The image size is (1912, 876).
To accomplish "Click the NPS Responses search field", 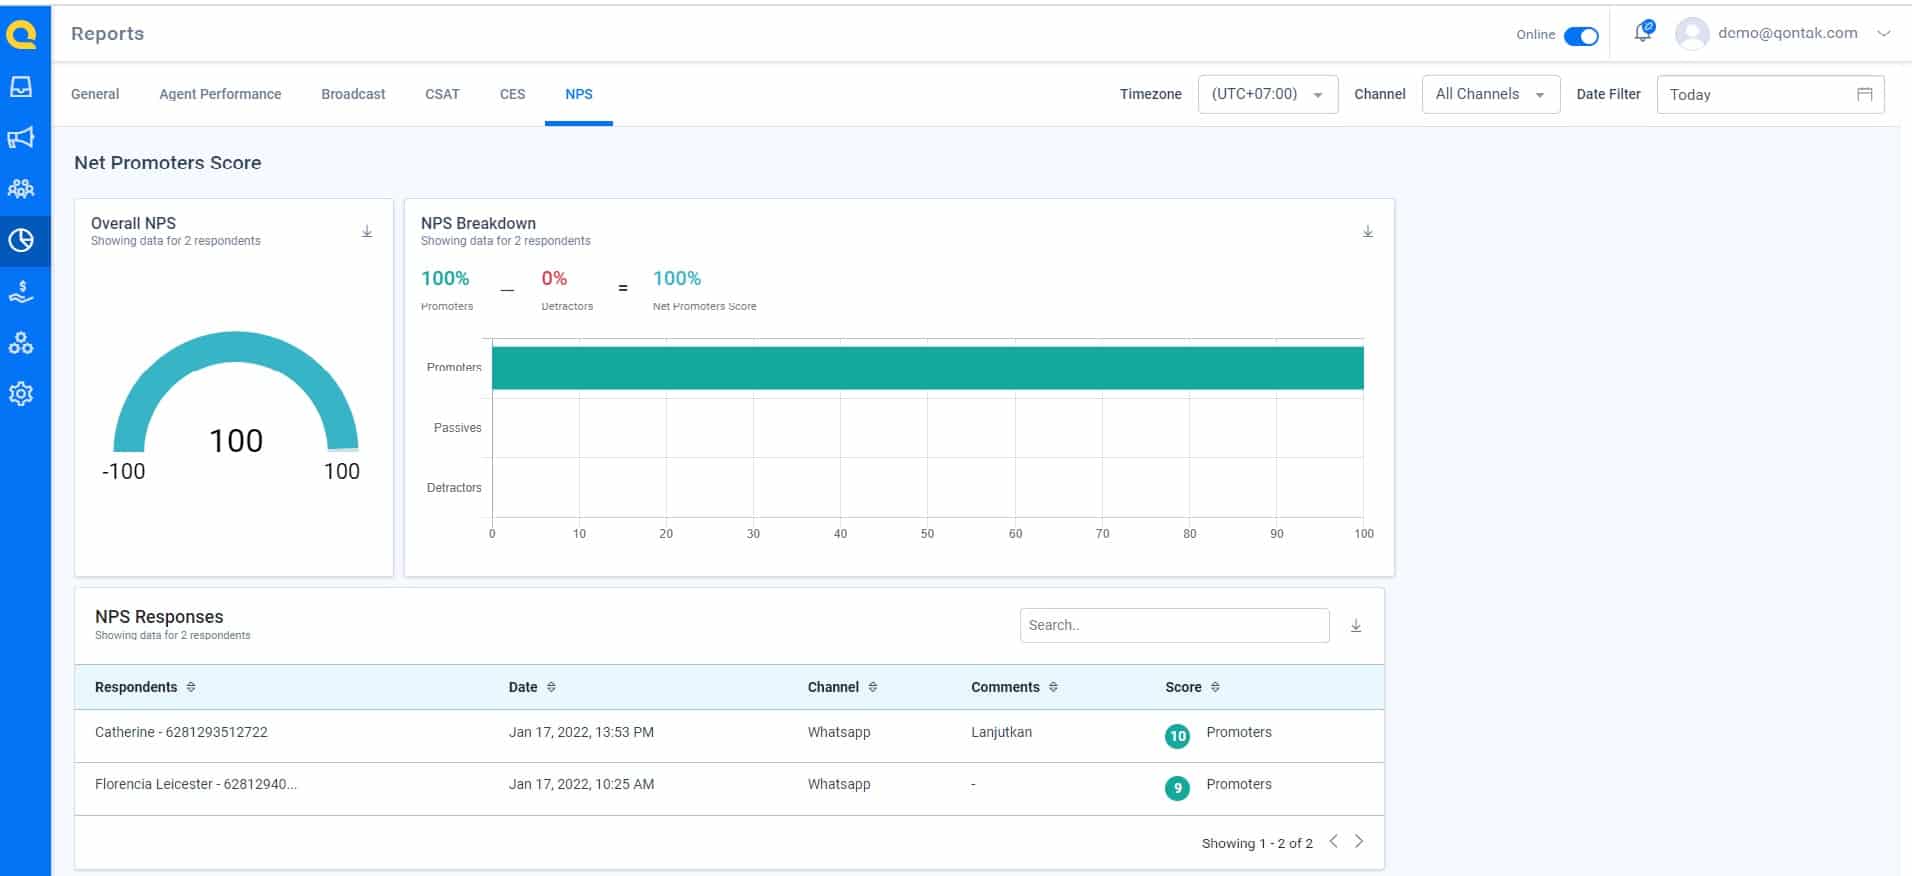I will pos(1174,626).
